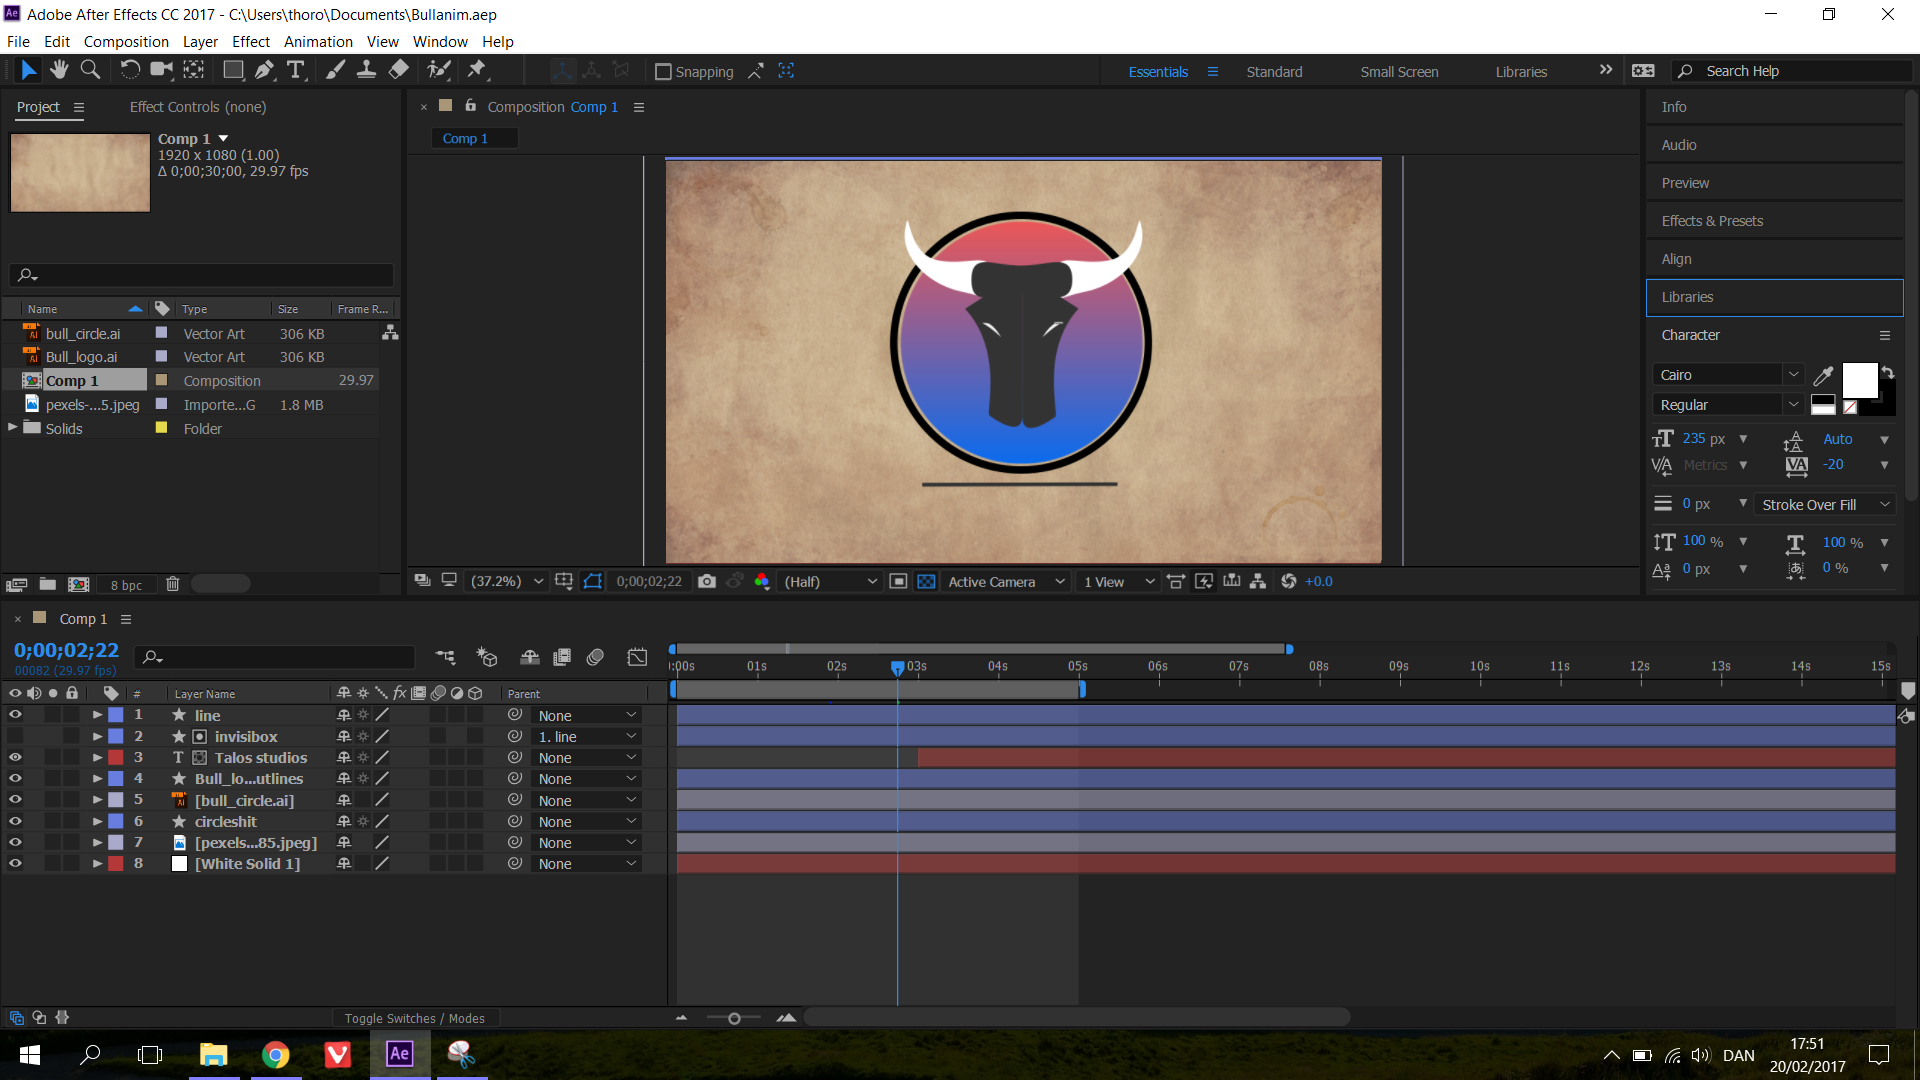Open the Animation menu
1920x1080 pixels.
(x=318, y=42)
